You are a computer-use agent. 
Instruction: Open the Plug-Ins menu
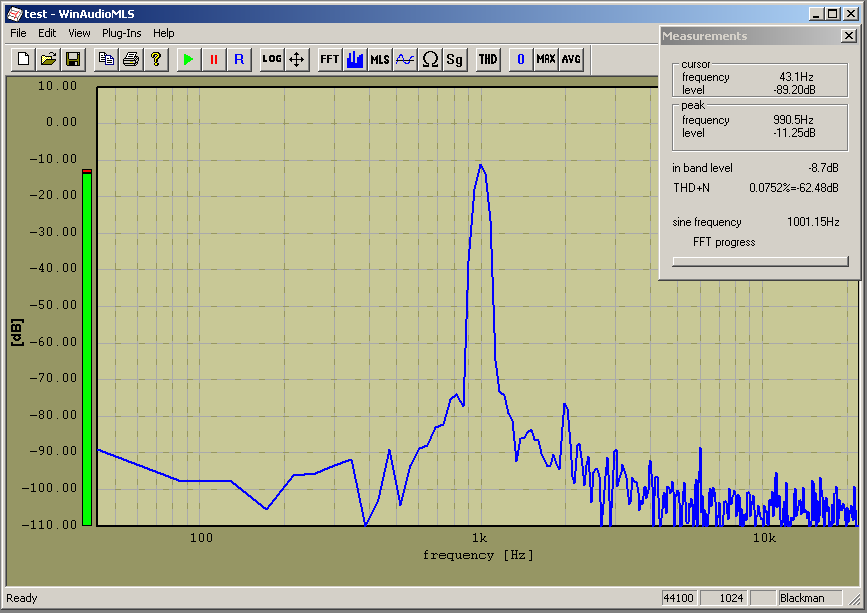[x=122, y=33]
